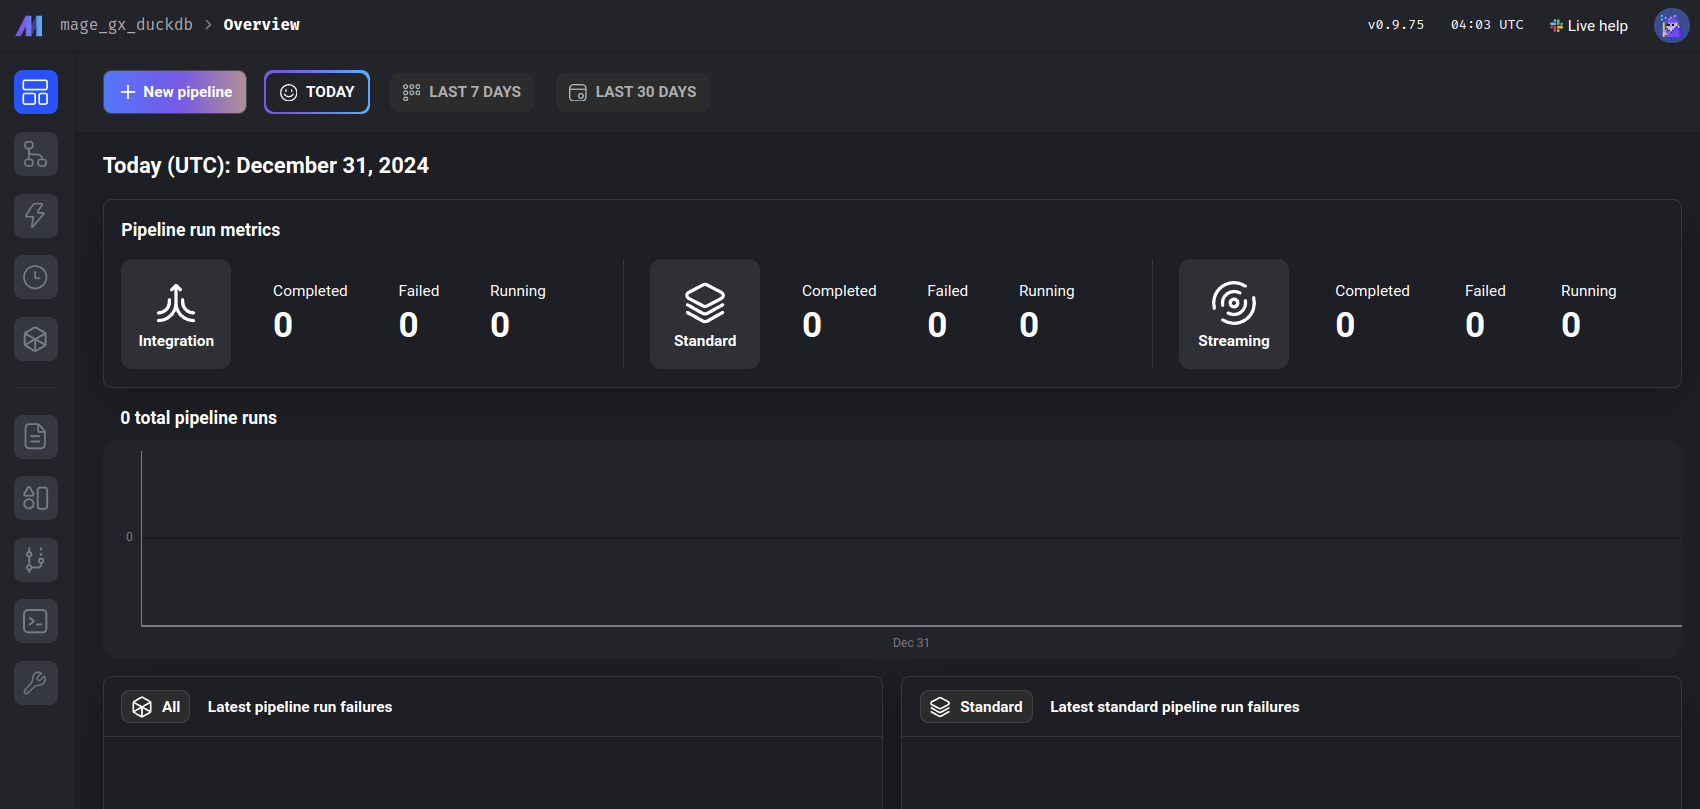This screenshot has height=809, width=1700.
Task: Open the Overview dashboard sidebar icon
Action: click(36, 92)
